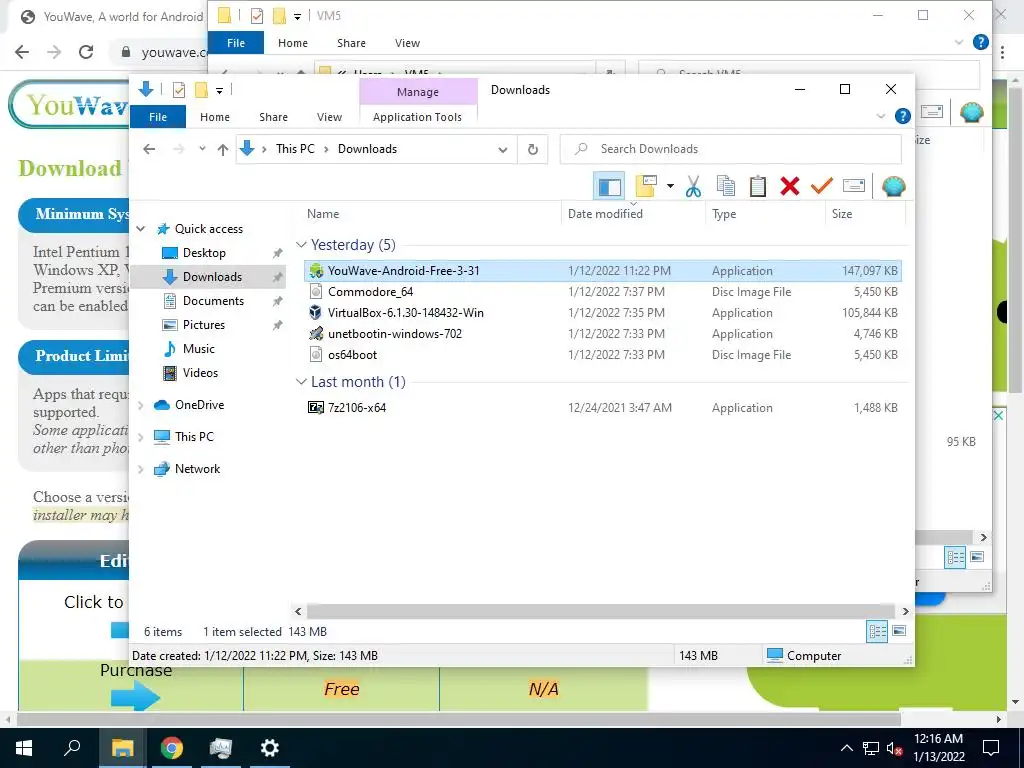Switch VM5 window to large thumbnails view toggle

977,556
